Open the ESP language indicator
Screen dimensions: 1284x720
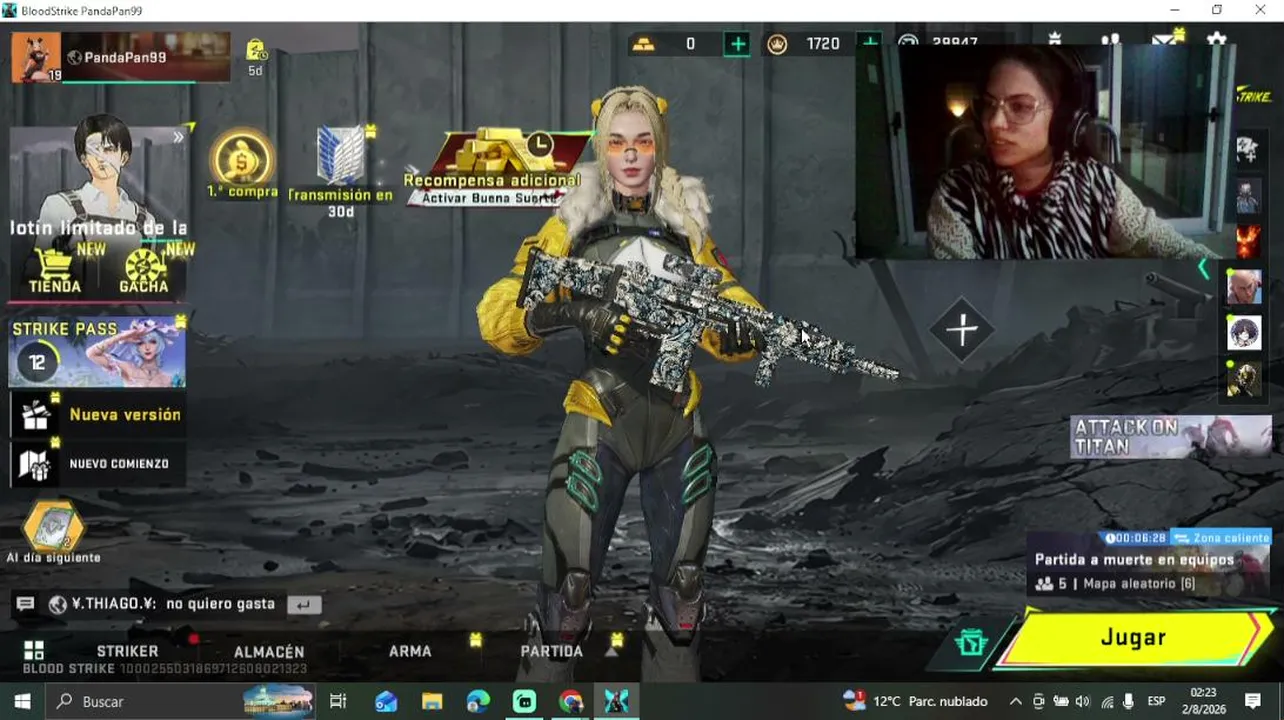(1156, 701)
